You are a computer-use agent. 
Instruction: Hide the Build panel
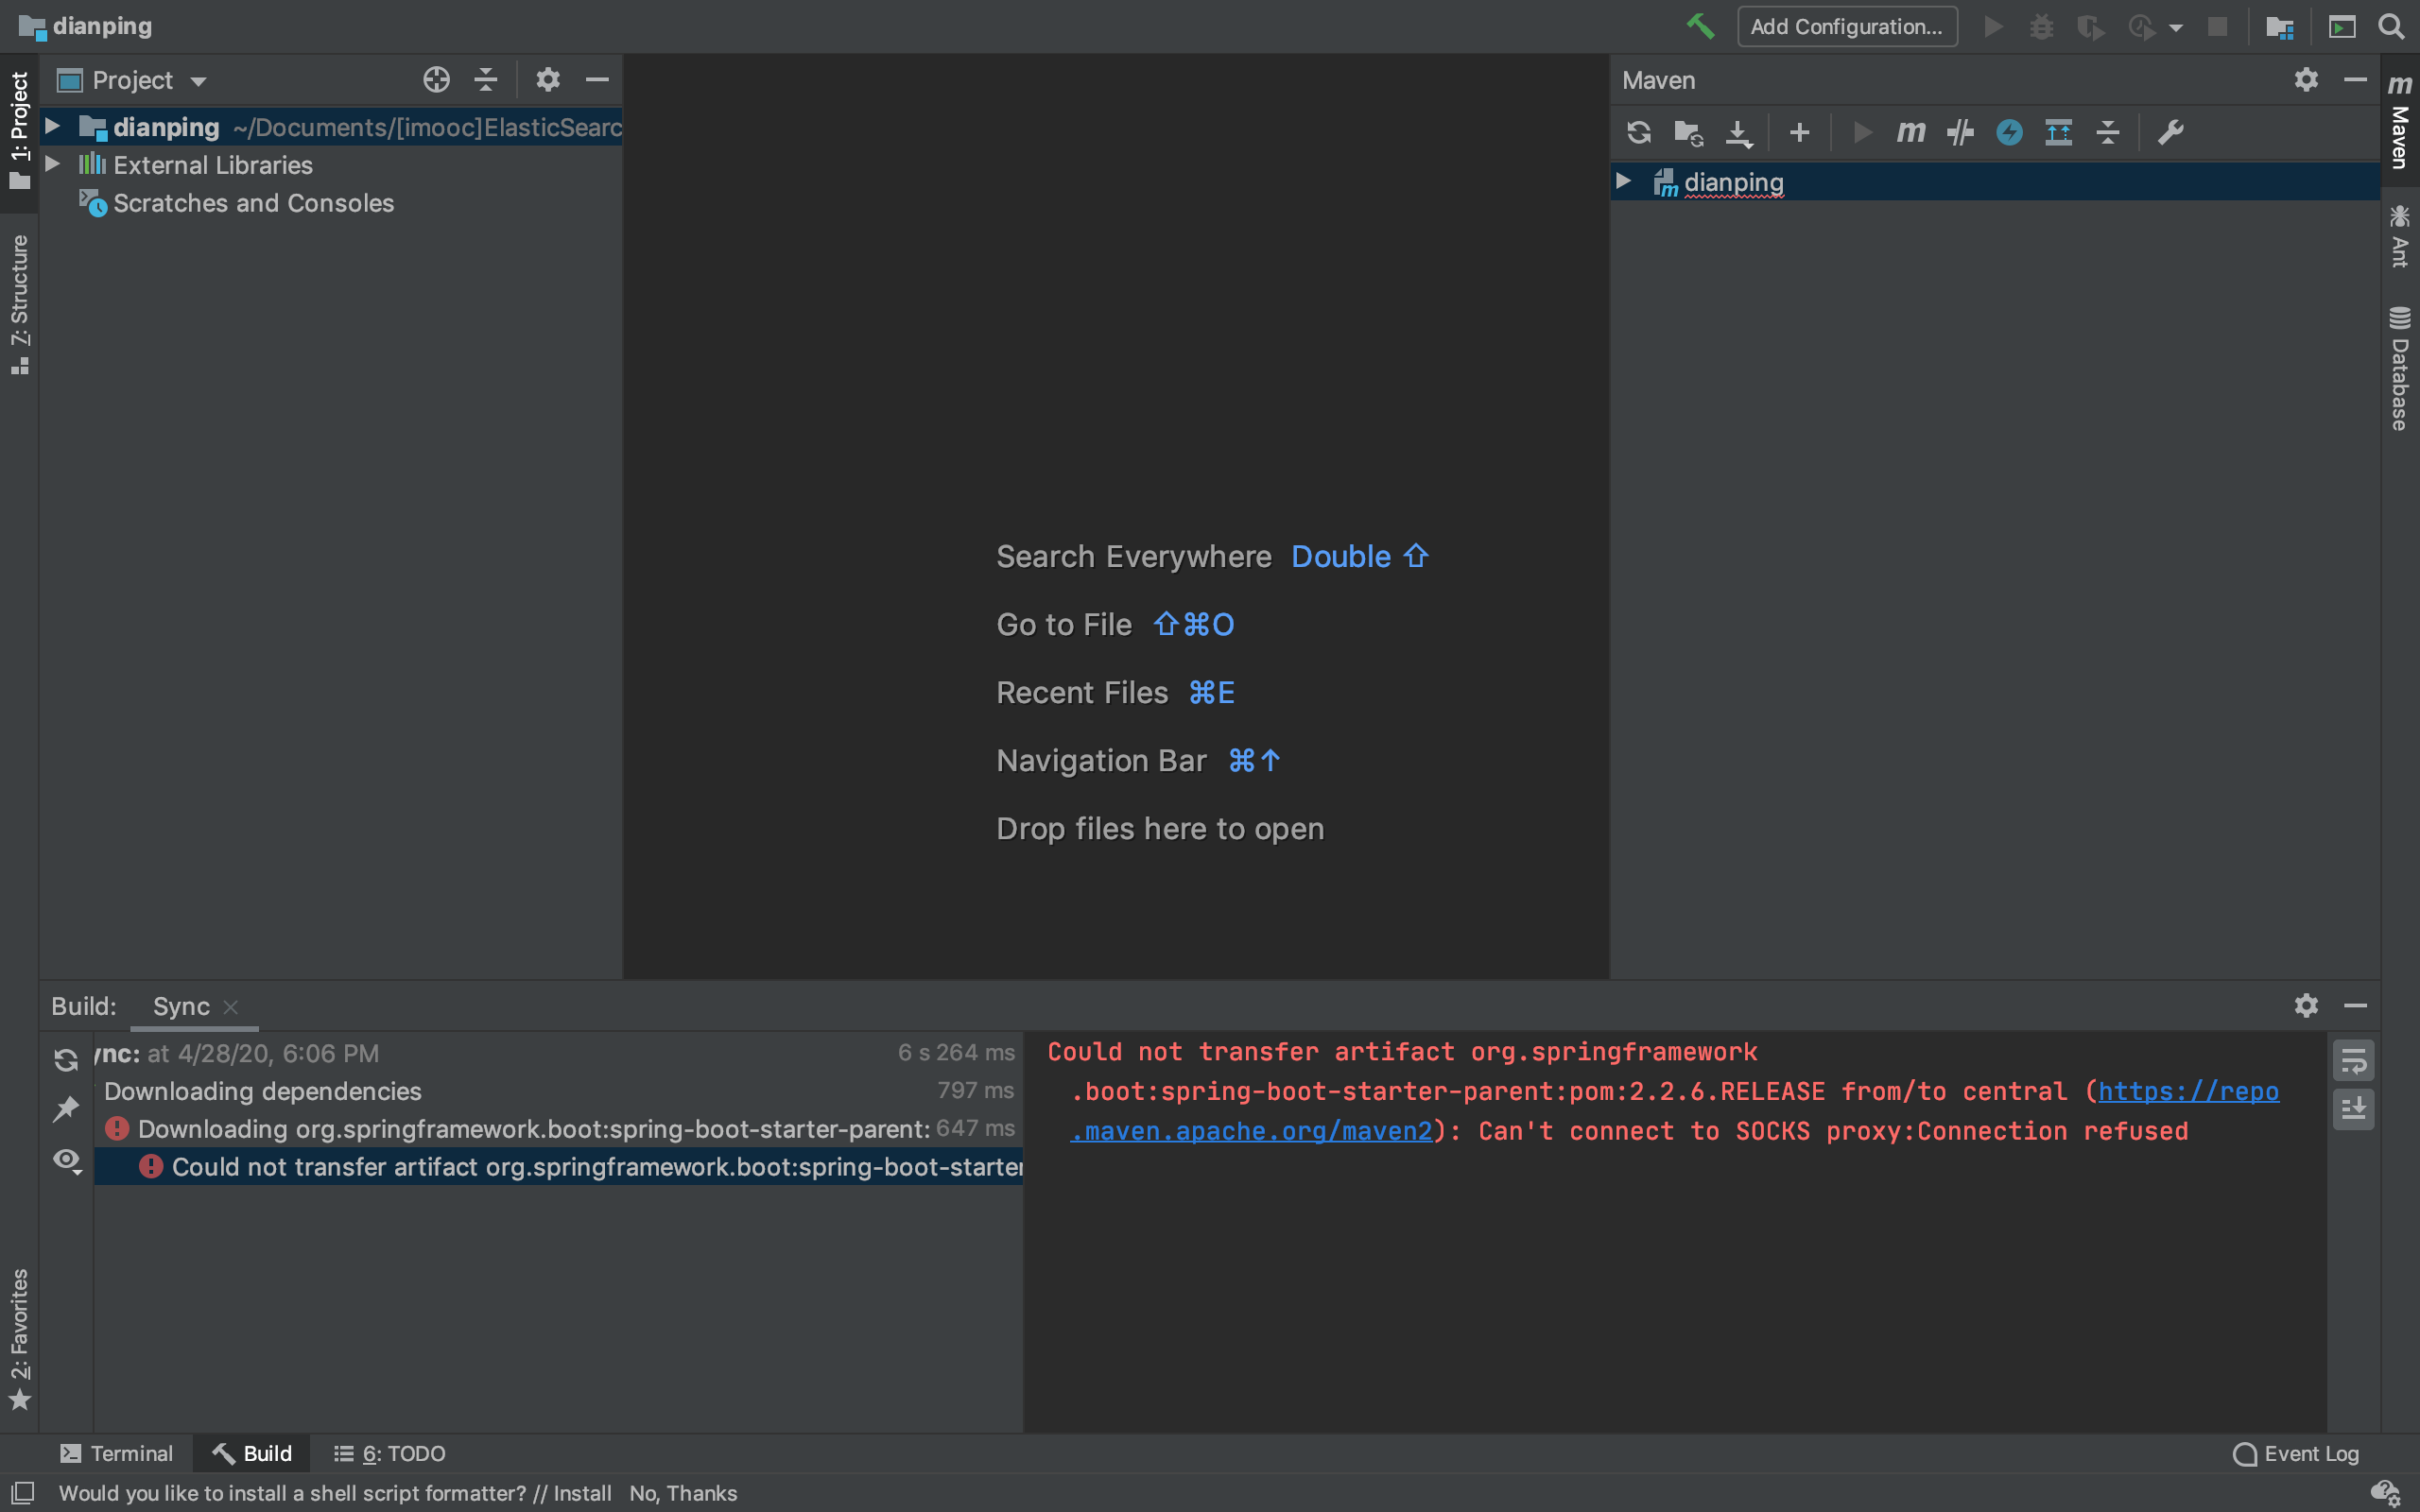(2355, 1005)
